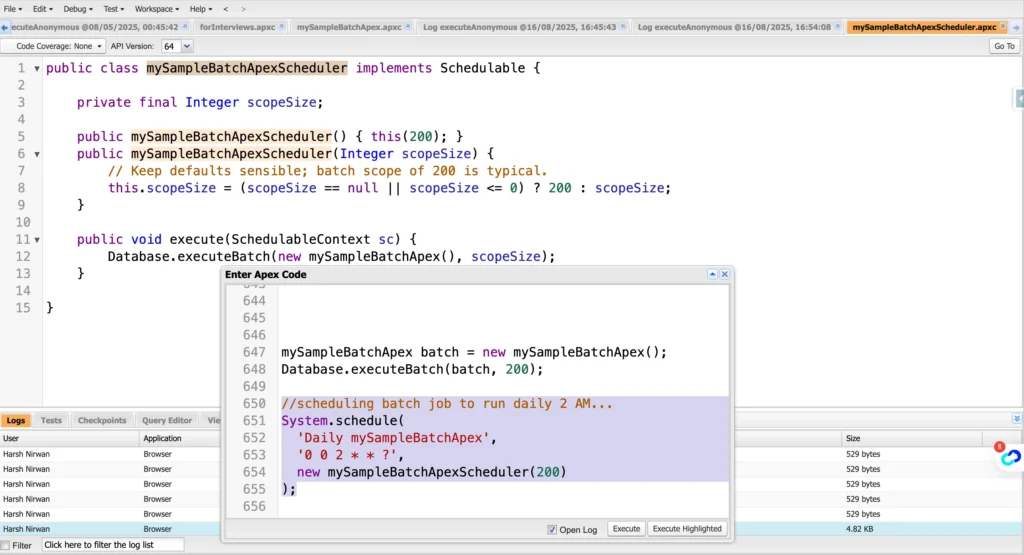The image size is (1024, 555).
Task: Open the File menu
Action: click(12, 9)
